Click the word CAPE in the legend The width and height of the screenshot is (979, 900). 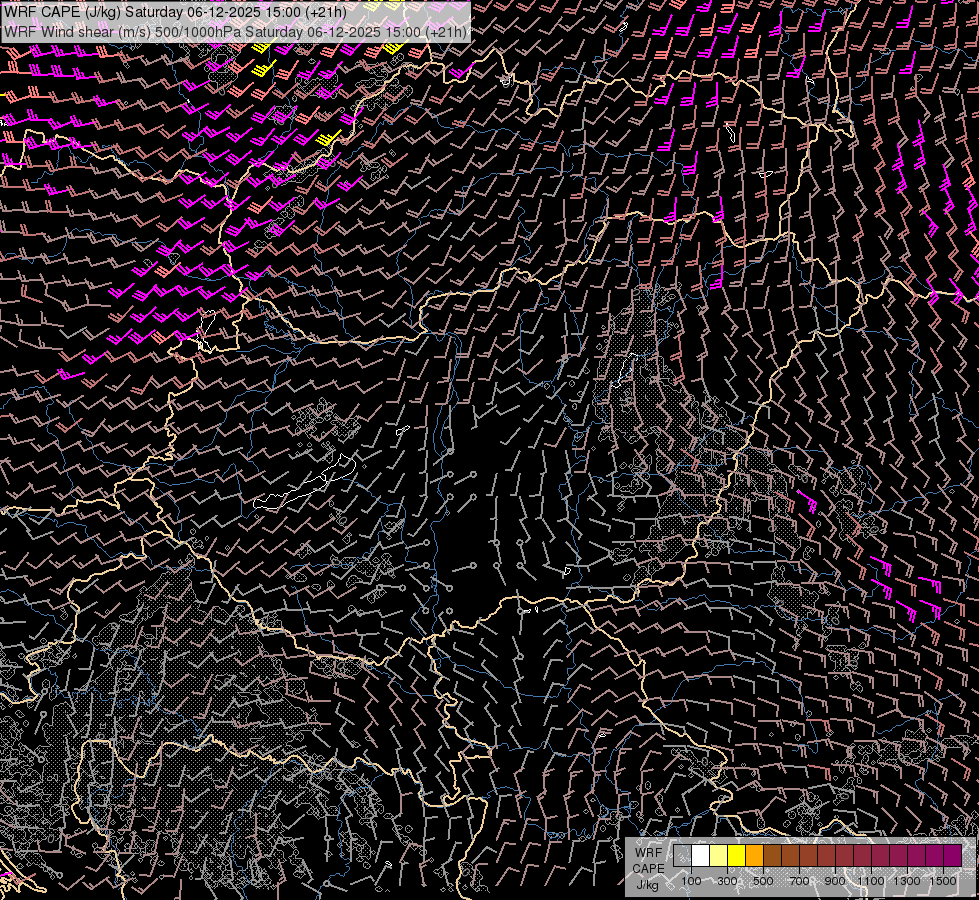click(x=648, y=868)
